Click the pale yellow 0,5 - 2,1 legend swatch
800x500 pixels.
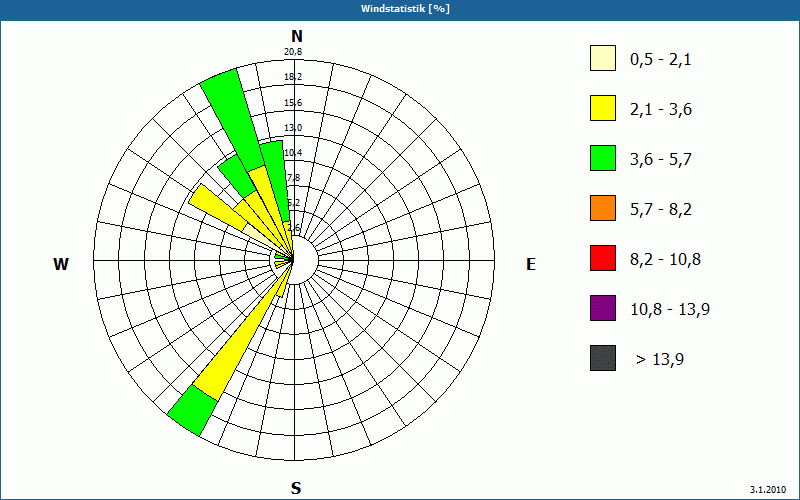point(603,58)
